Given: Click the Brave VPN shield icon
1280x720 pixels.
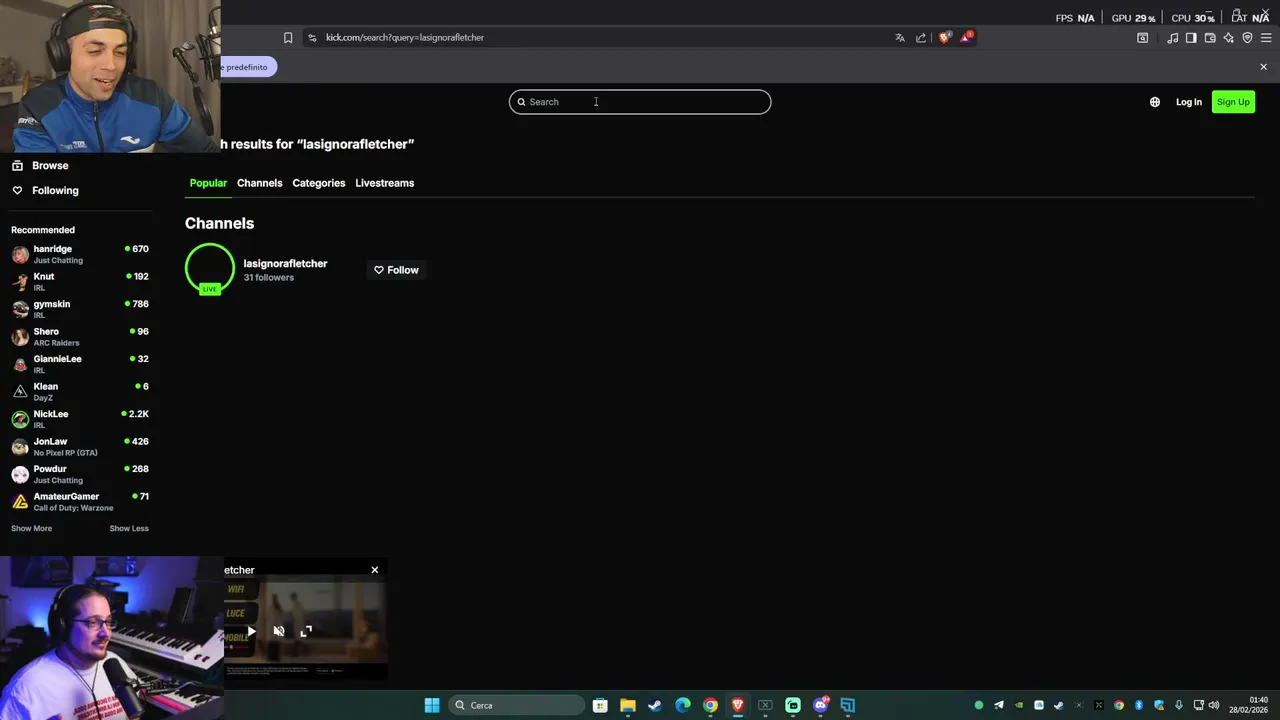Looking at the screenshot, I should point(1247,37).
